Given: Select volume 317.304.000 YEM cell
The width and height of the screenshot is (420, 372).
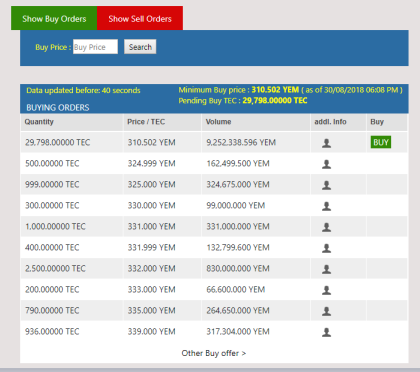Looking at the screenshot, I should coord(256,331).
